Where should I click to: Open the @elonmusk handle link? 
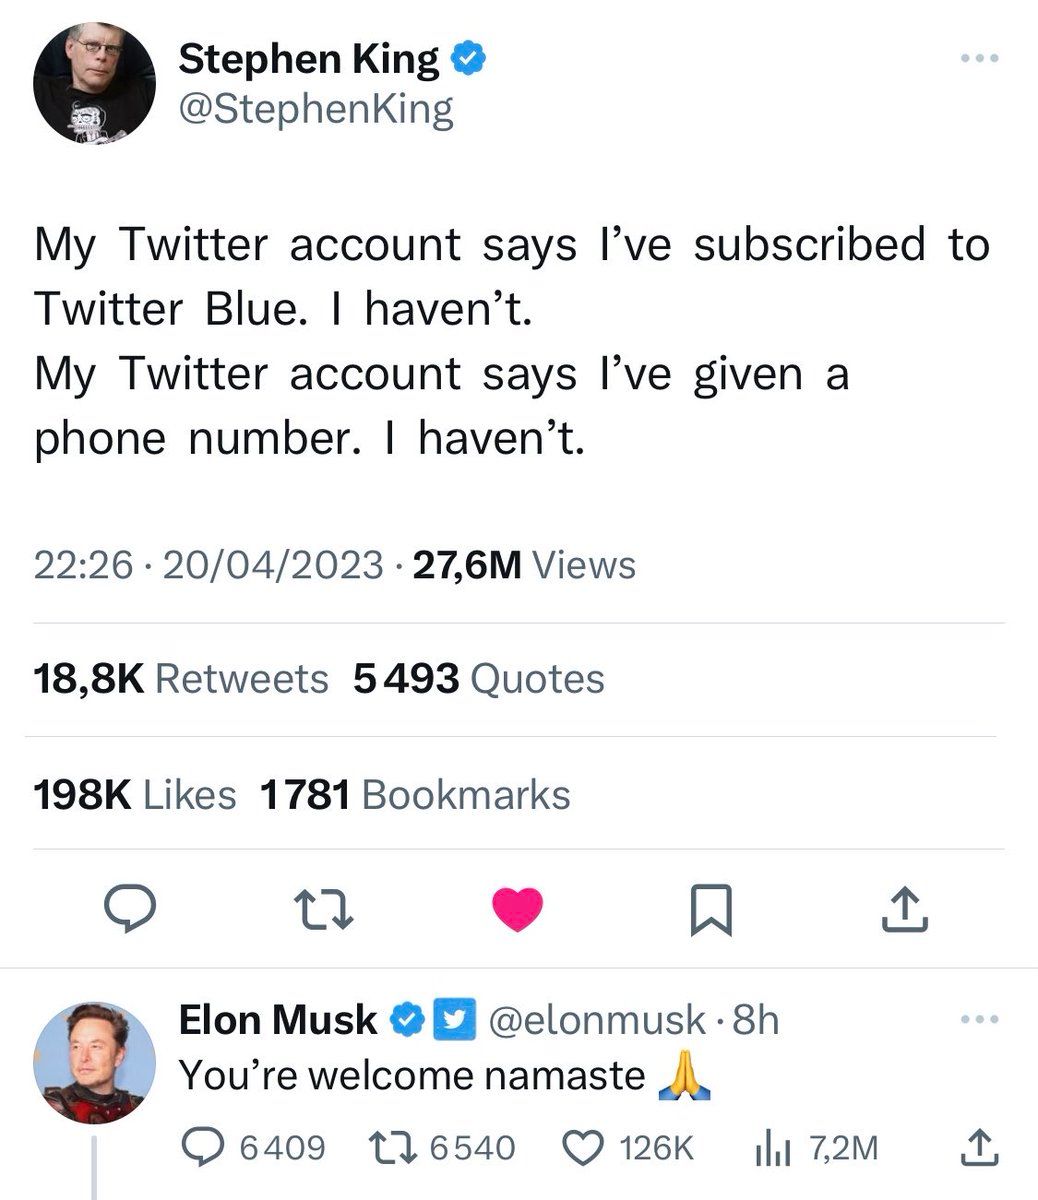[x=596, y=1020]
